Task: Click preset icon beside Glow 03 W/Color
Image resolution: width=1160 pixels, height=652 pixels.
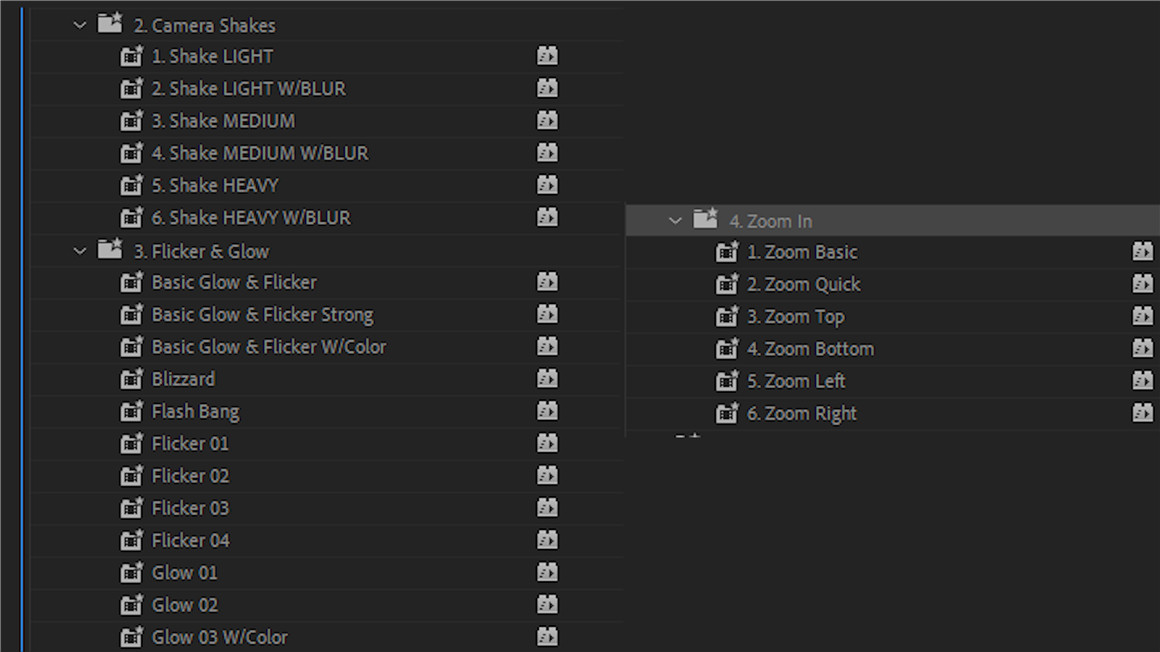Action: [x=131, y=637]
